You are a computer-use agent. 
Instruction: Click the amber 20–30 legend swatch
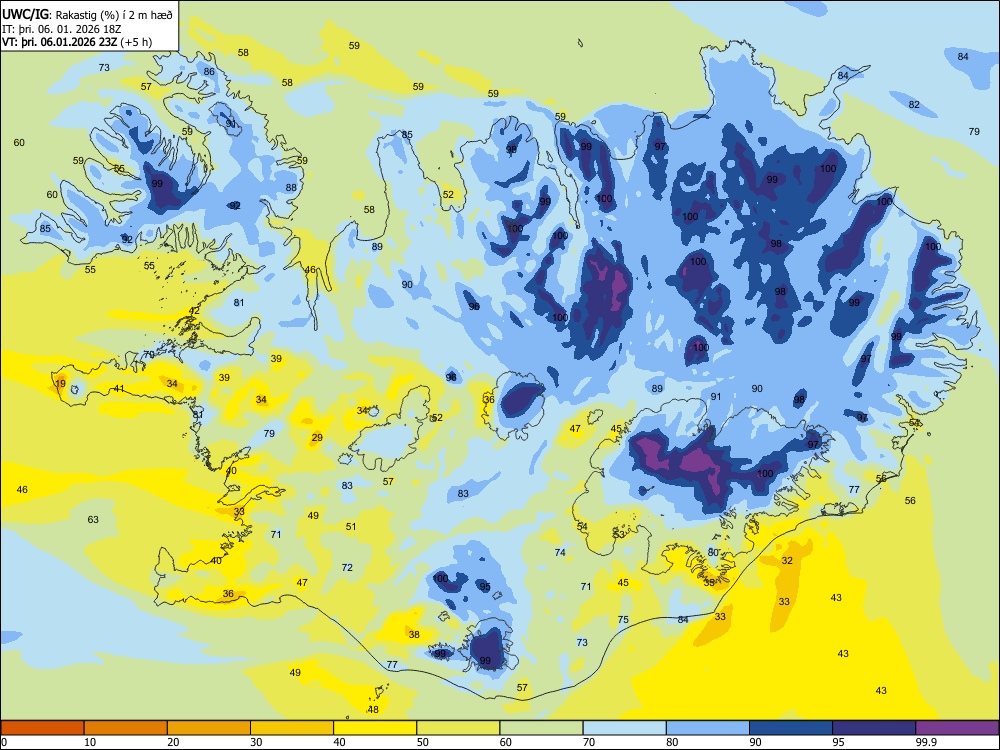coord(209,728)
